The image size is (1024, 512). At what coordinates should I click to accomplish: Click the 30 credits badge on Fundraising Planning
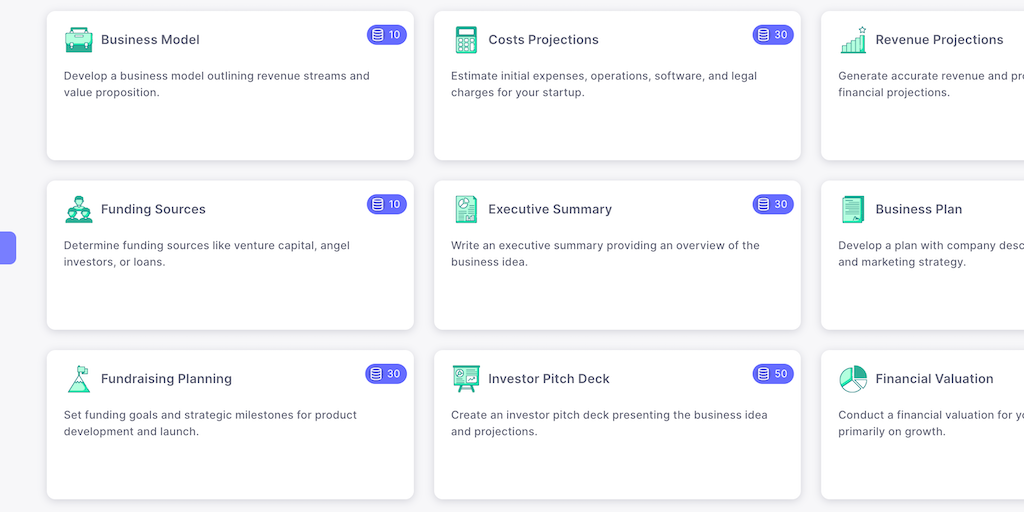click(x=386, y=374)
